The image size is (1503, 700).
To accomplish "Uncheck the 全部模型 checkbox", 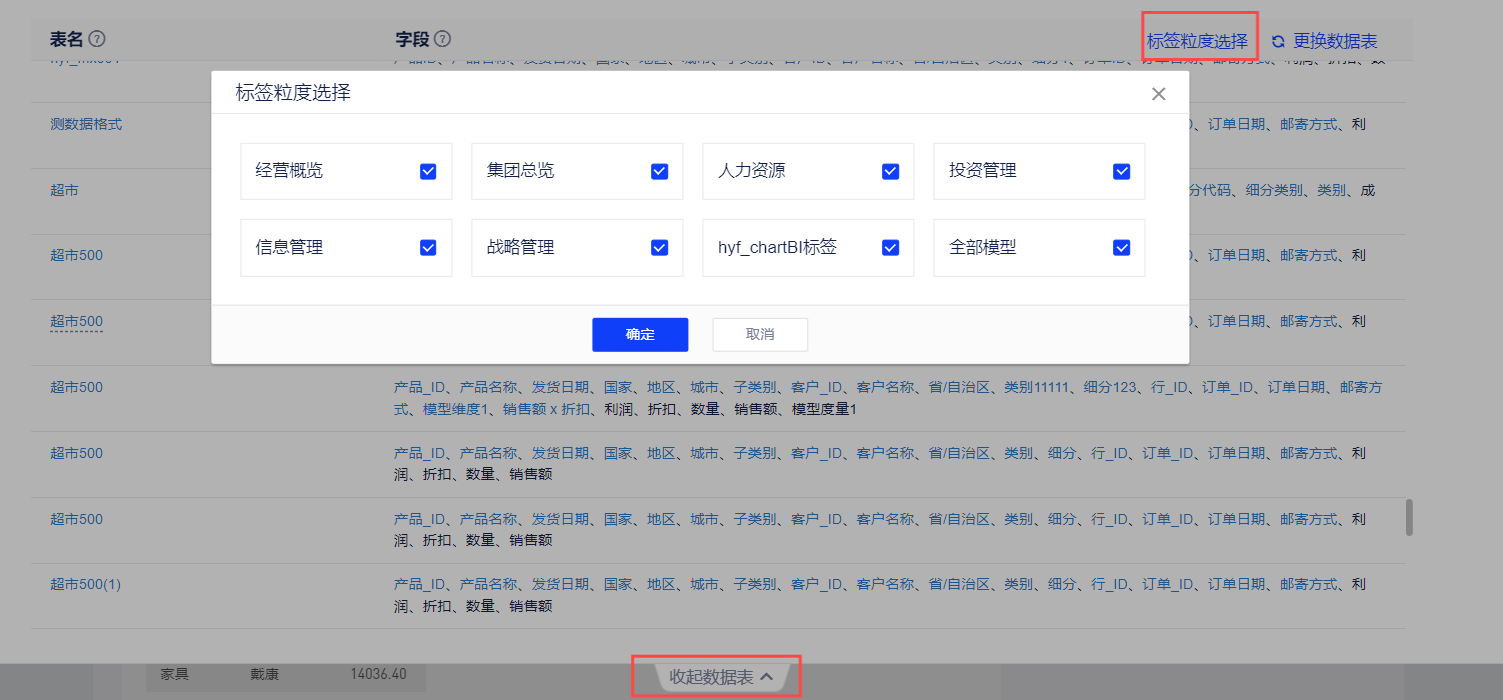I will tap(1121, 247).
